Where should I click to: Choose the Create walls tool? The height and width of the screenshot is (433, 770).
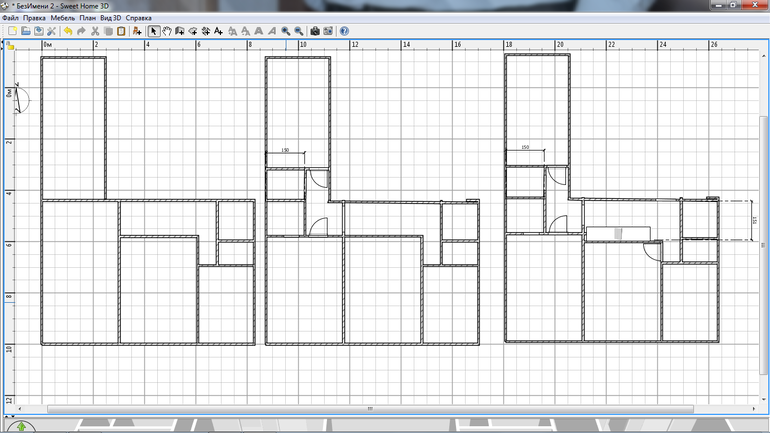click(x=180, y=31)
